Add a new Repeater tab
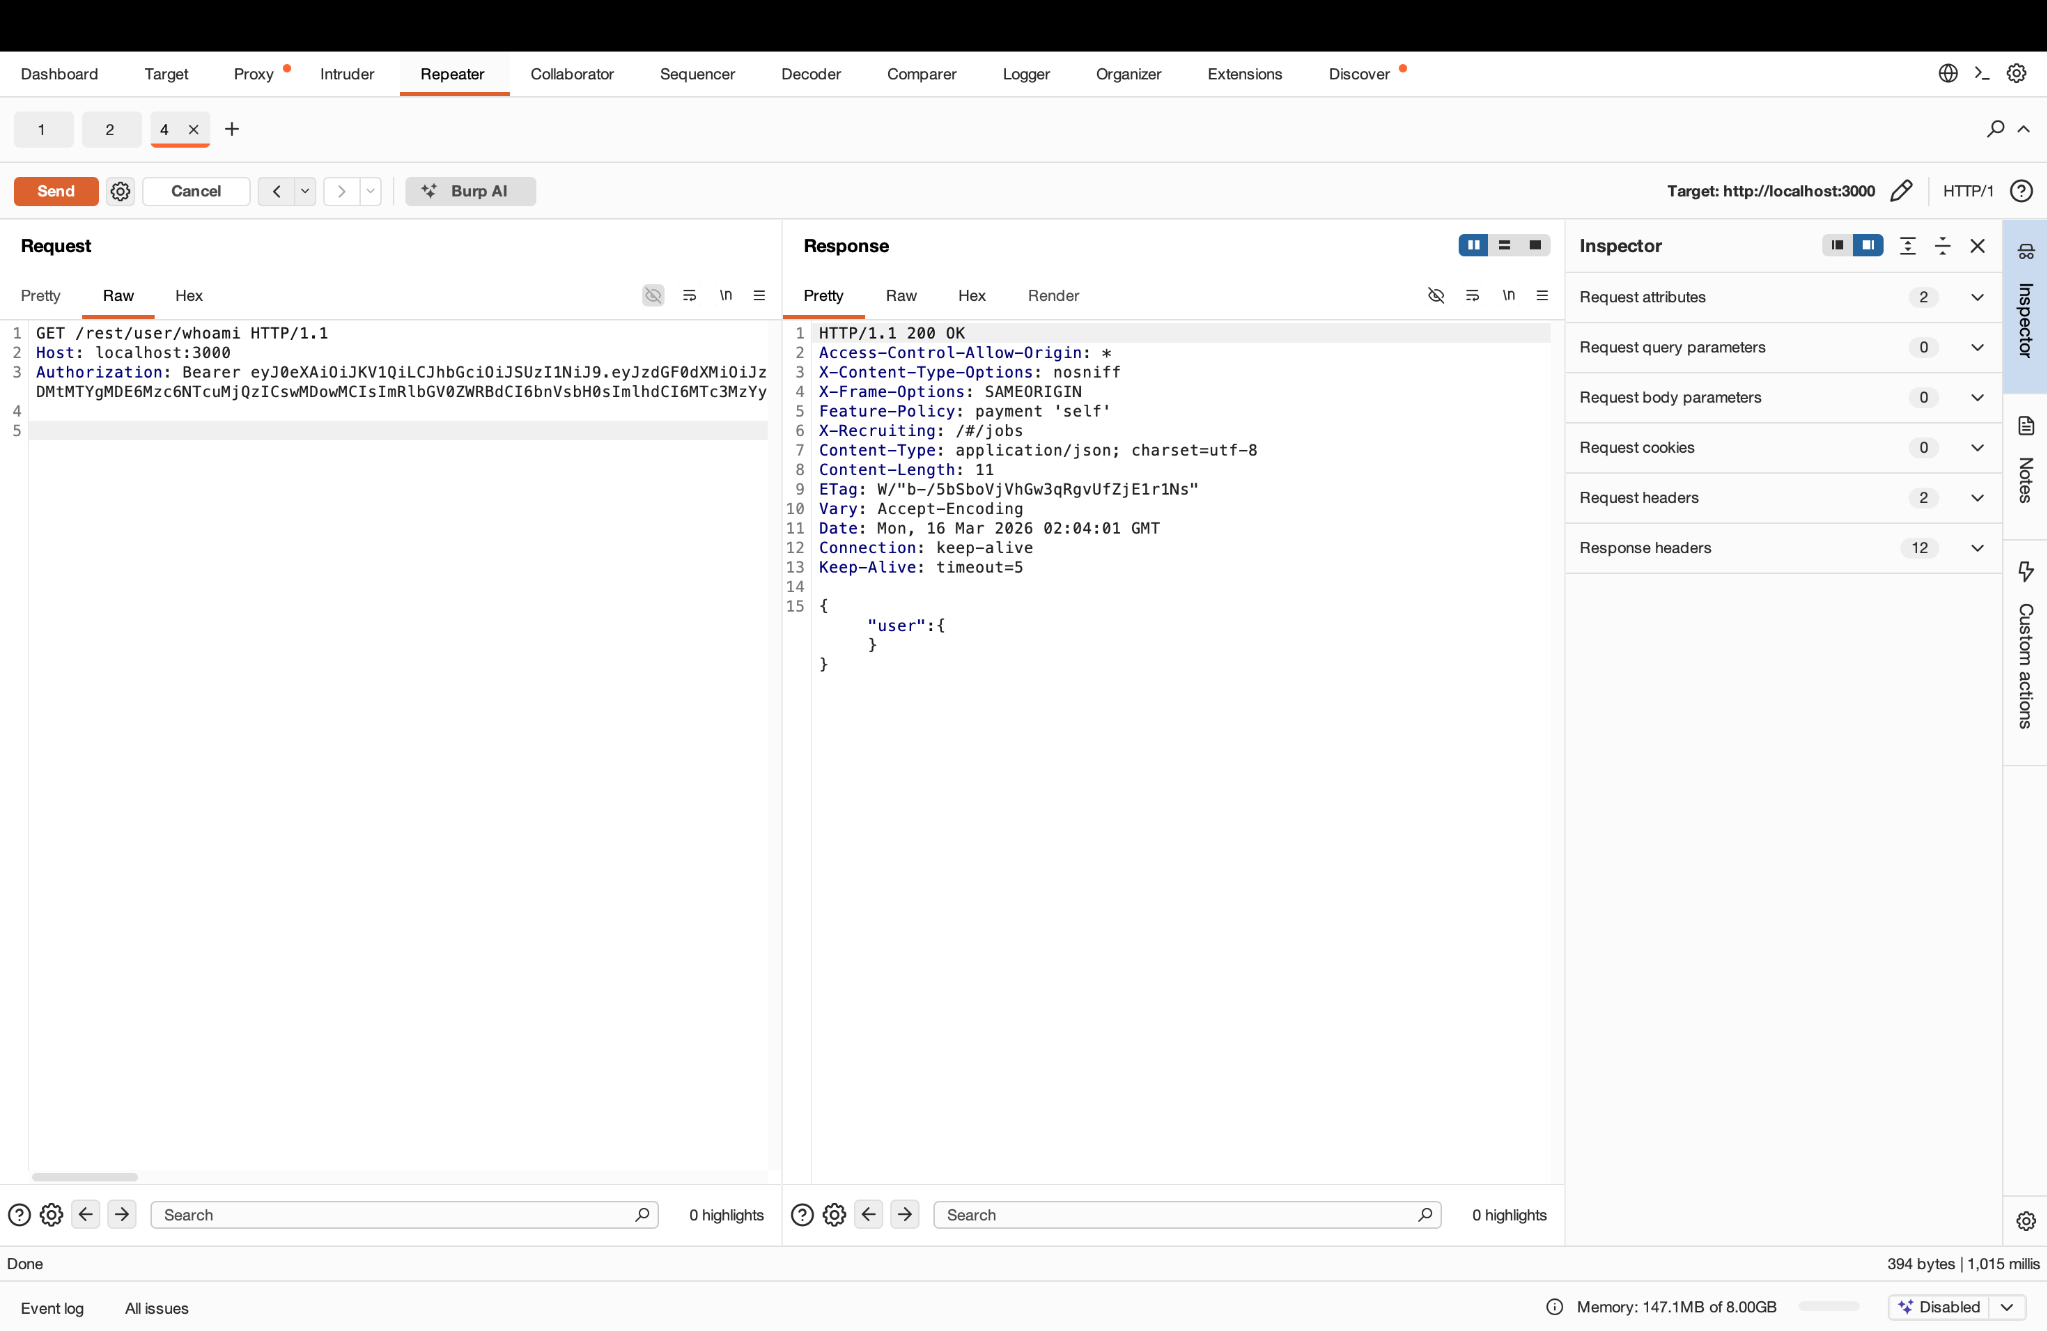The width and height of the screenshot is (2047, 1331). click(232, 129)
